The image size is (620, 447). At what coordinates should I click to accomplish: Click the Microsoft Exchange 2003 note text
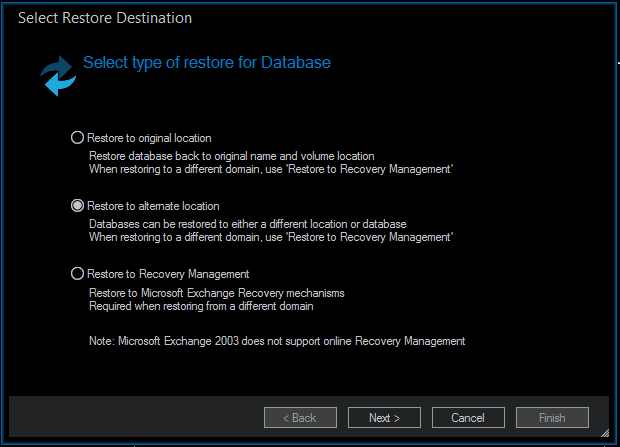click(x=277, y=341)
